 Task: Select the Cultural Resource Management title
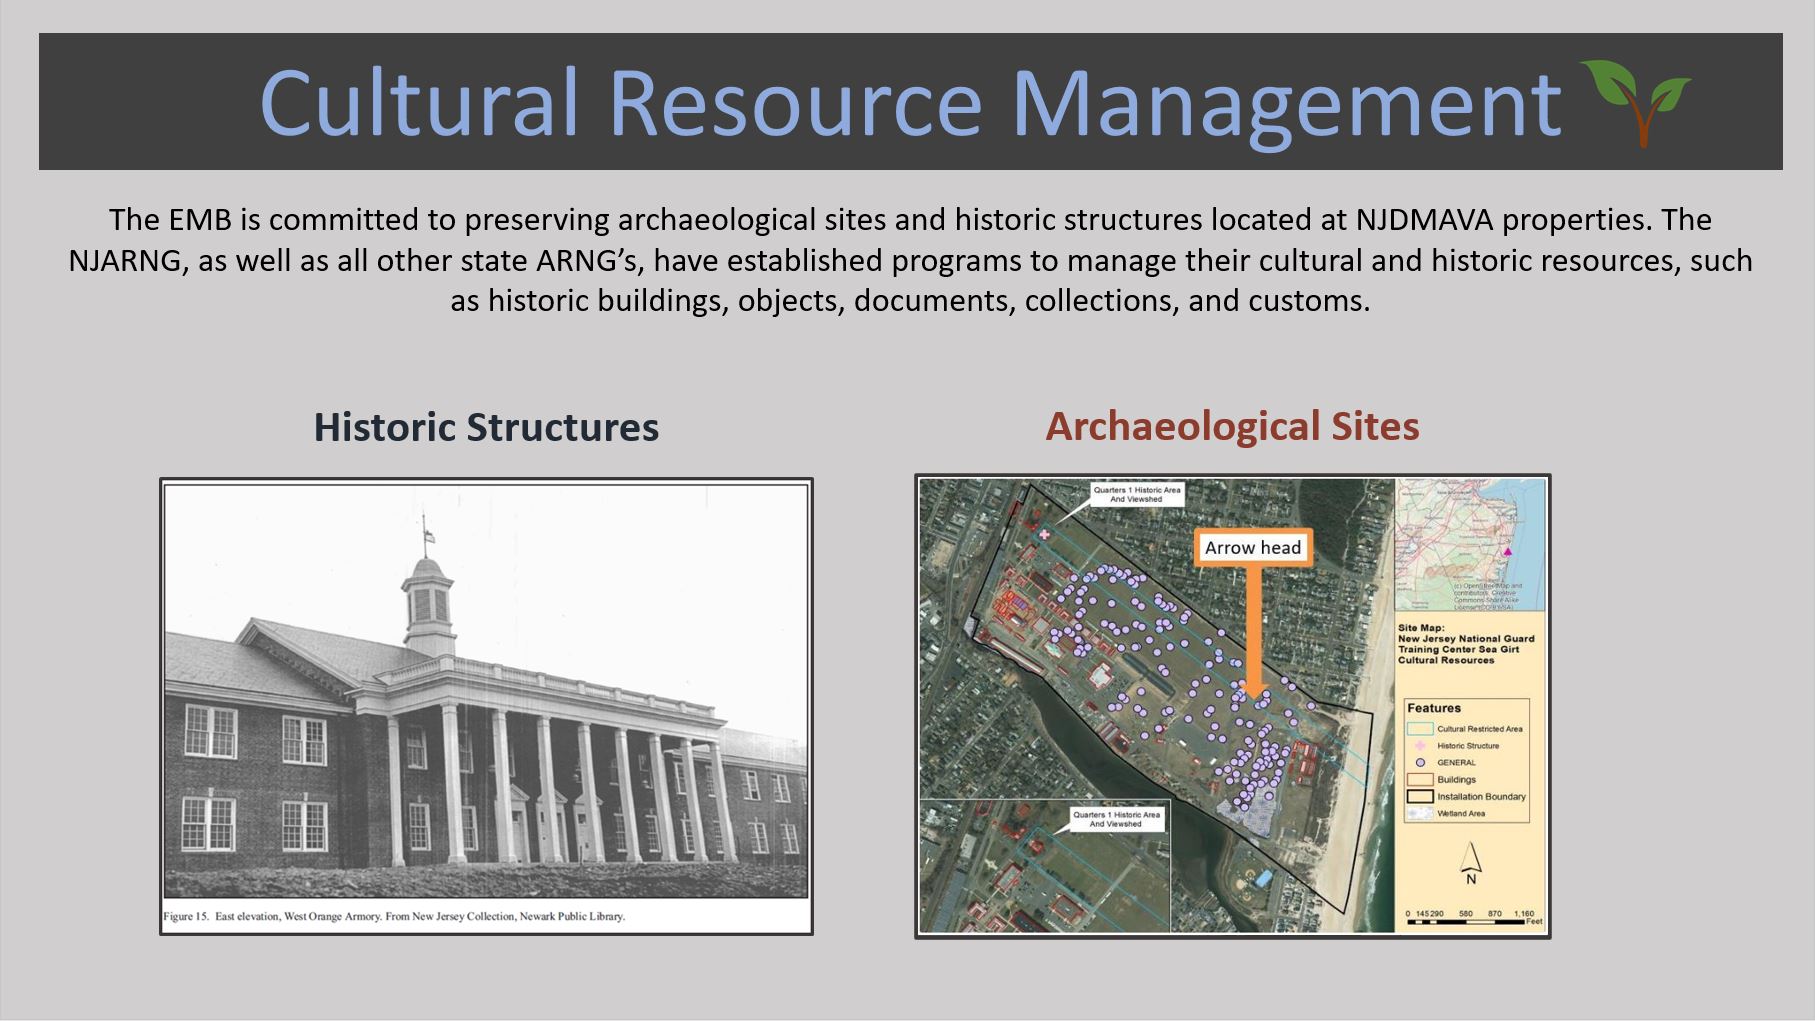[909, 102]
